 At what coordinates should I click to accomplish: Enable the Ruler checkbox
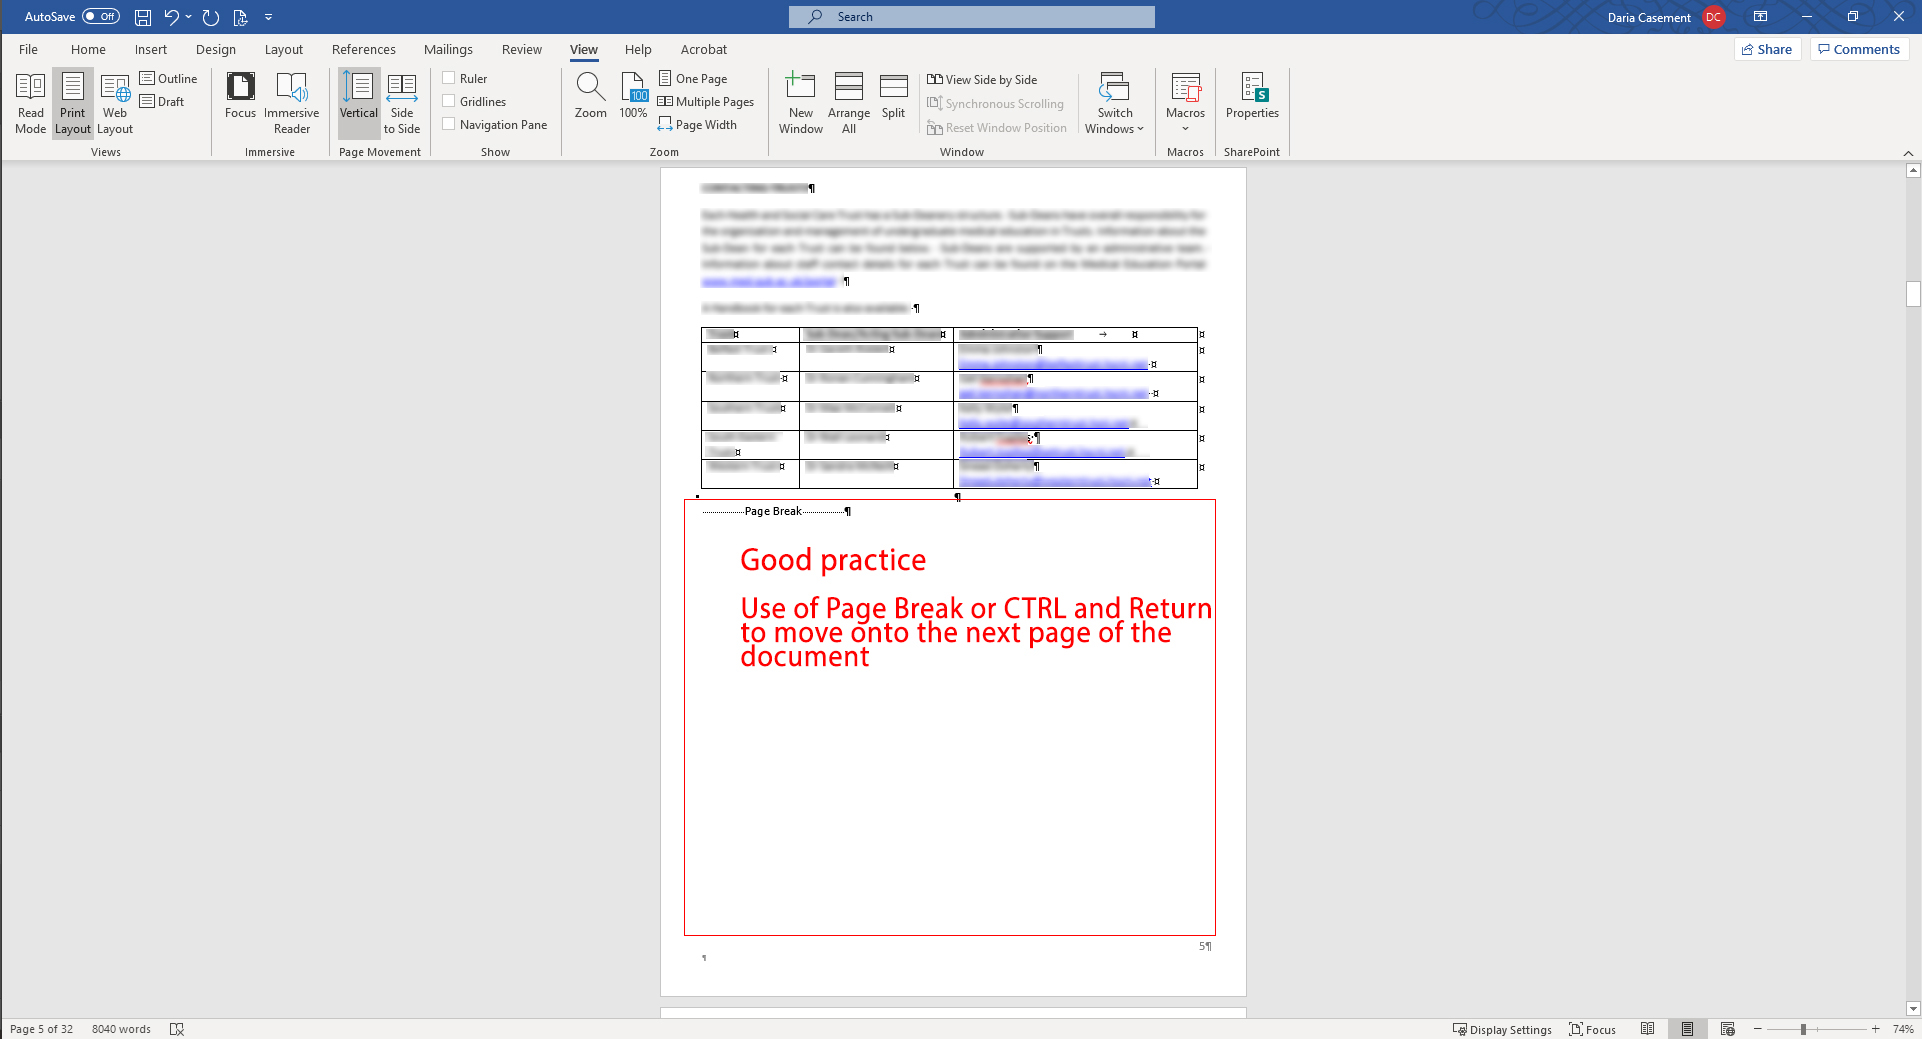point(449,78)
